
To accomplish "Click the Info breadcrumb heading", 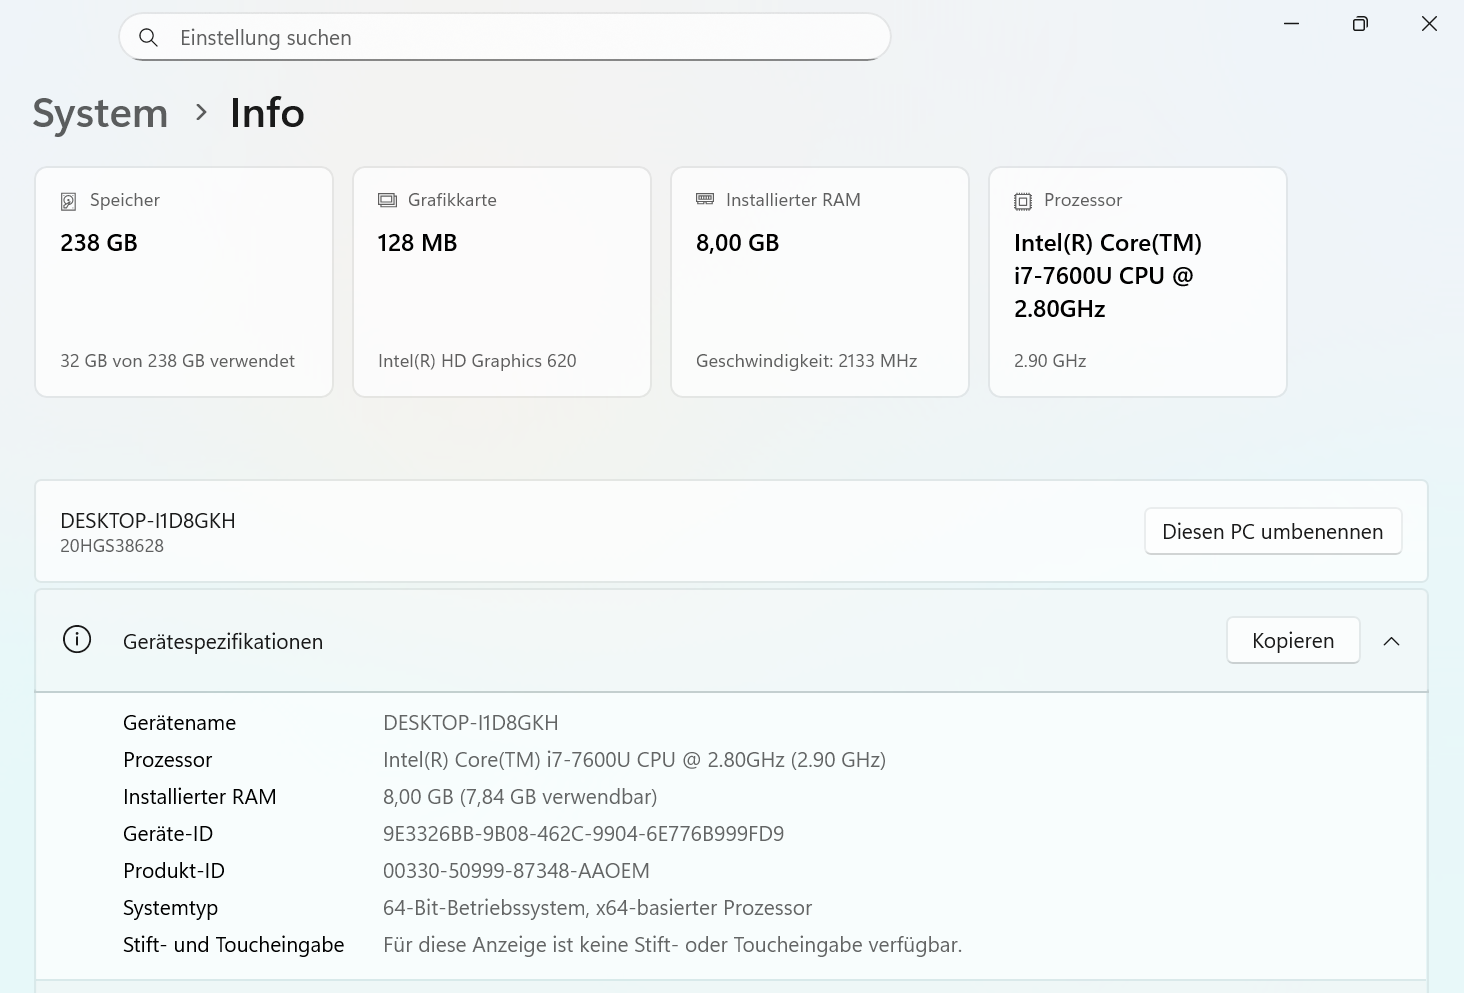I will 267,113.
